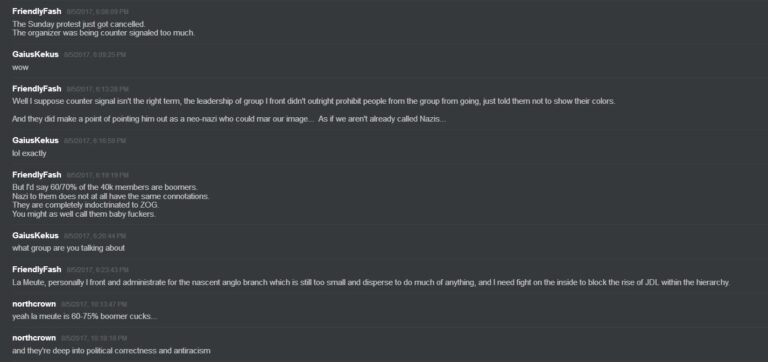The width and height of the screenshot is (768, 362).
Task: Select the line 'The organizer was being counter signaled too much.'
Action: (104, 33)
